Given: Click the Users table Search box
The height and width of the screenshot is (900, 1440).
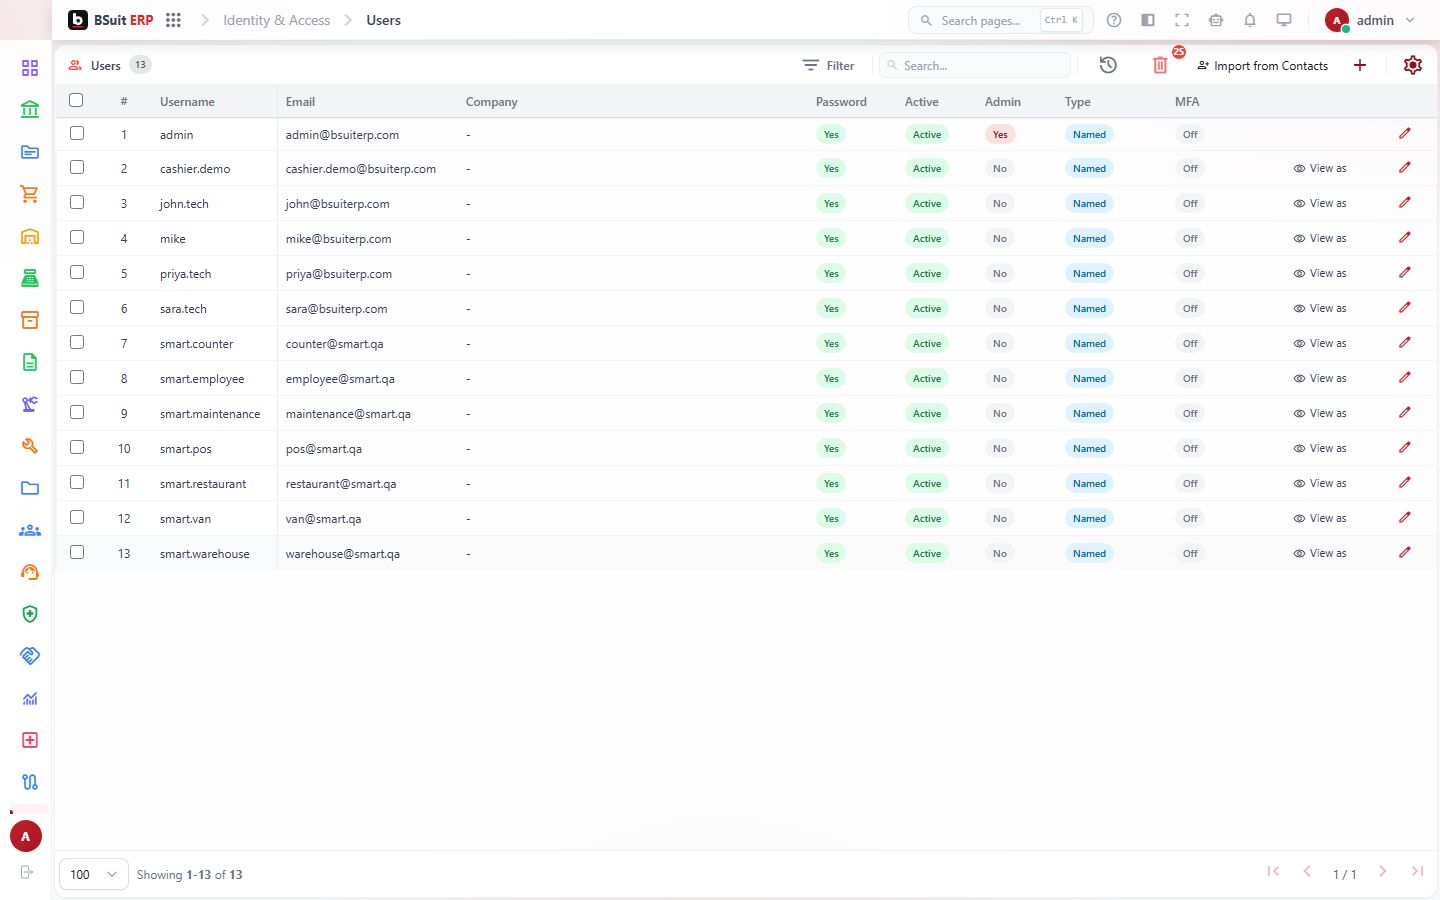Looking at the screenshot, I should click(x=975, y=65).
